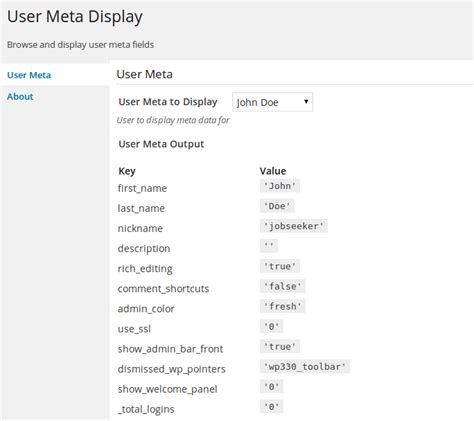Click the User Meta Display page title
Viewport: 474px width, 421px height.
point(75,17)
